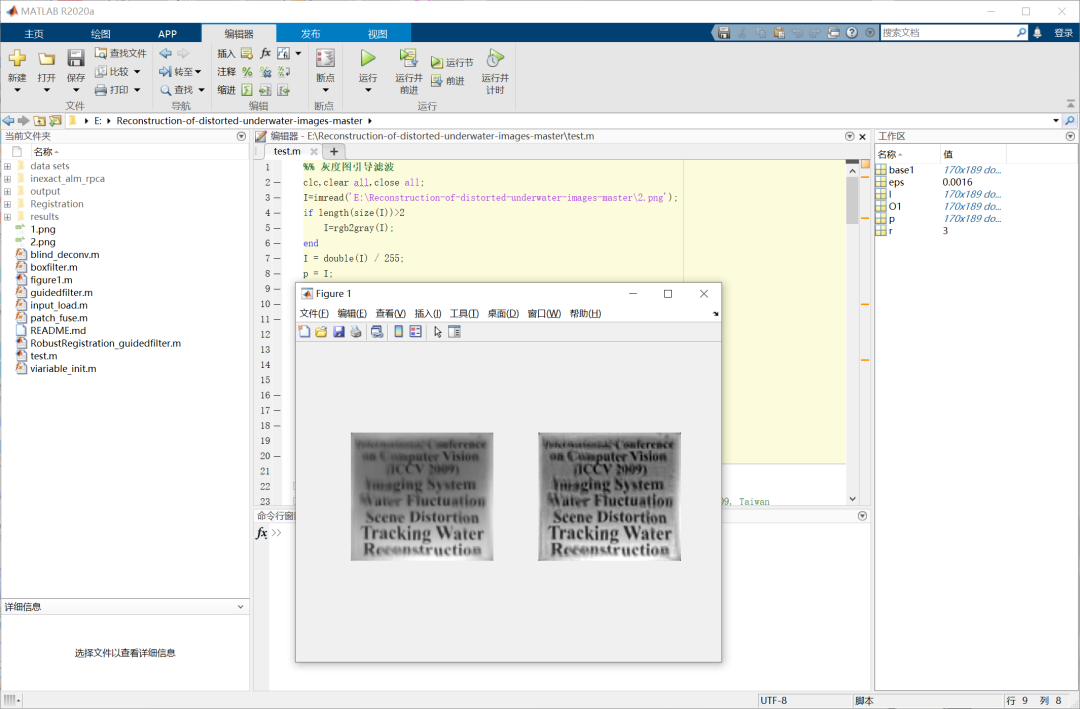This screenshot has height=709, width=1080.
Task: Click 运行并计时 run and time icon
Action: coord(495,58)
